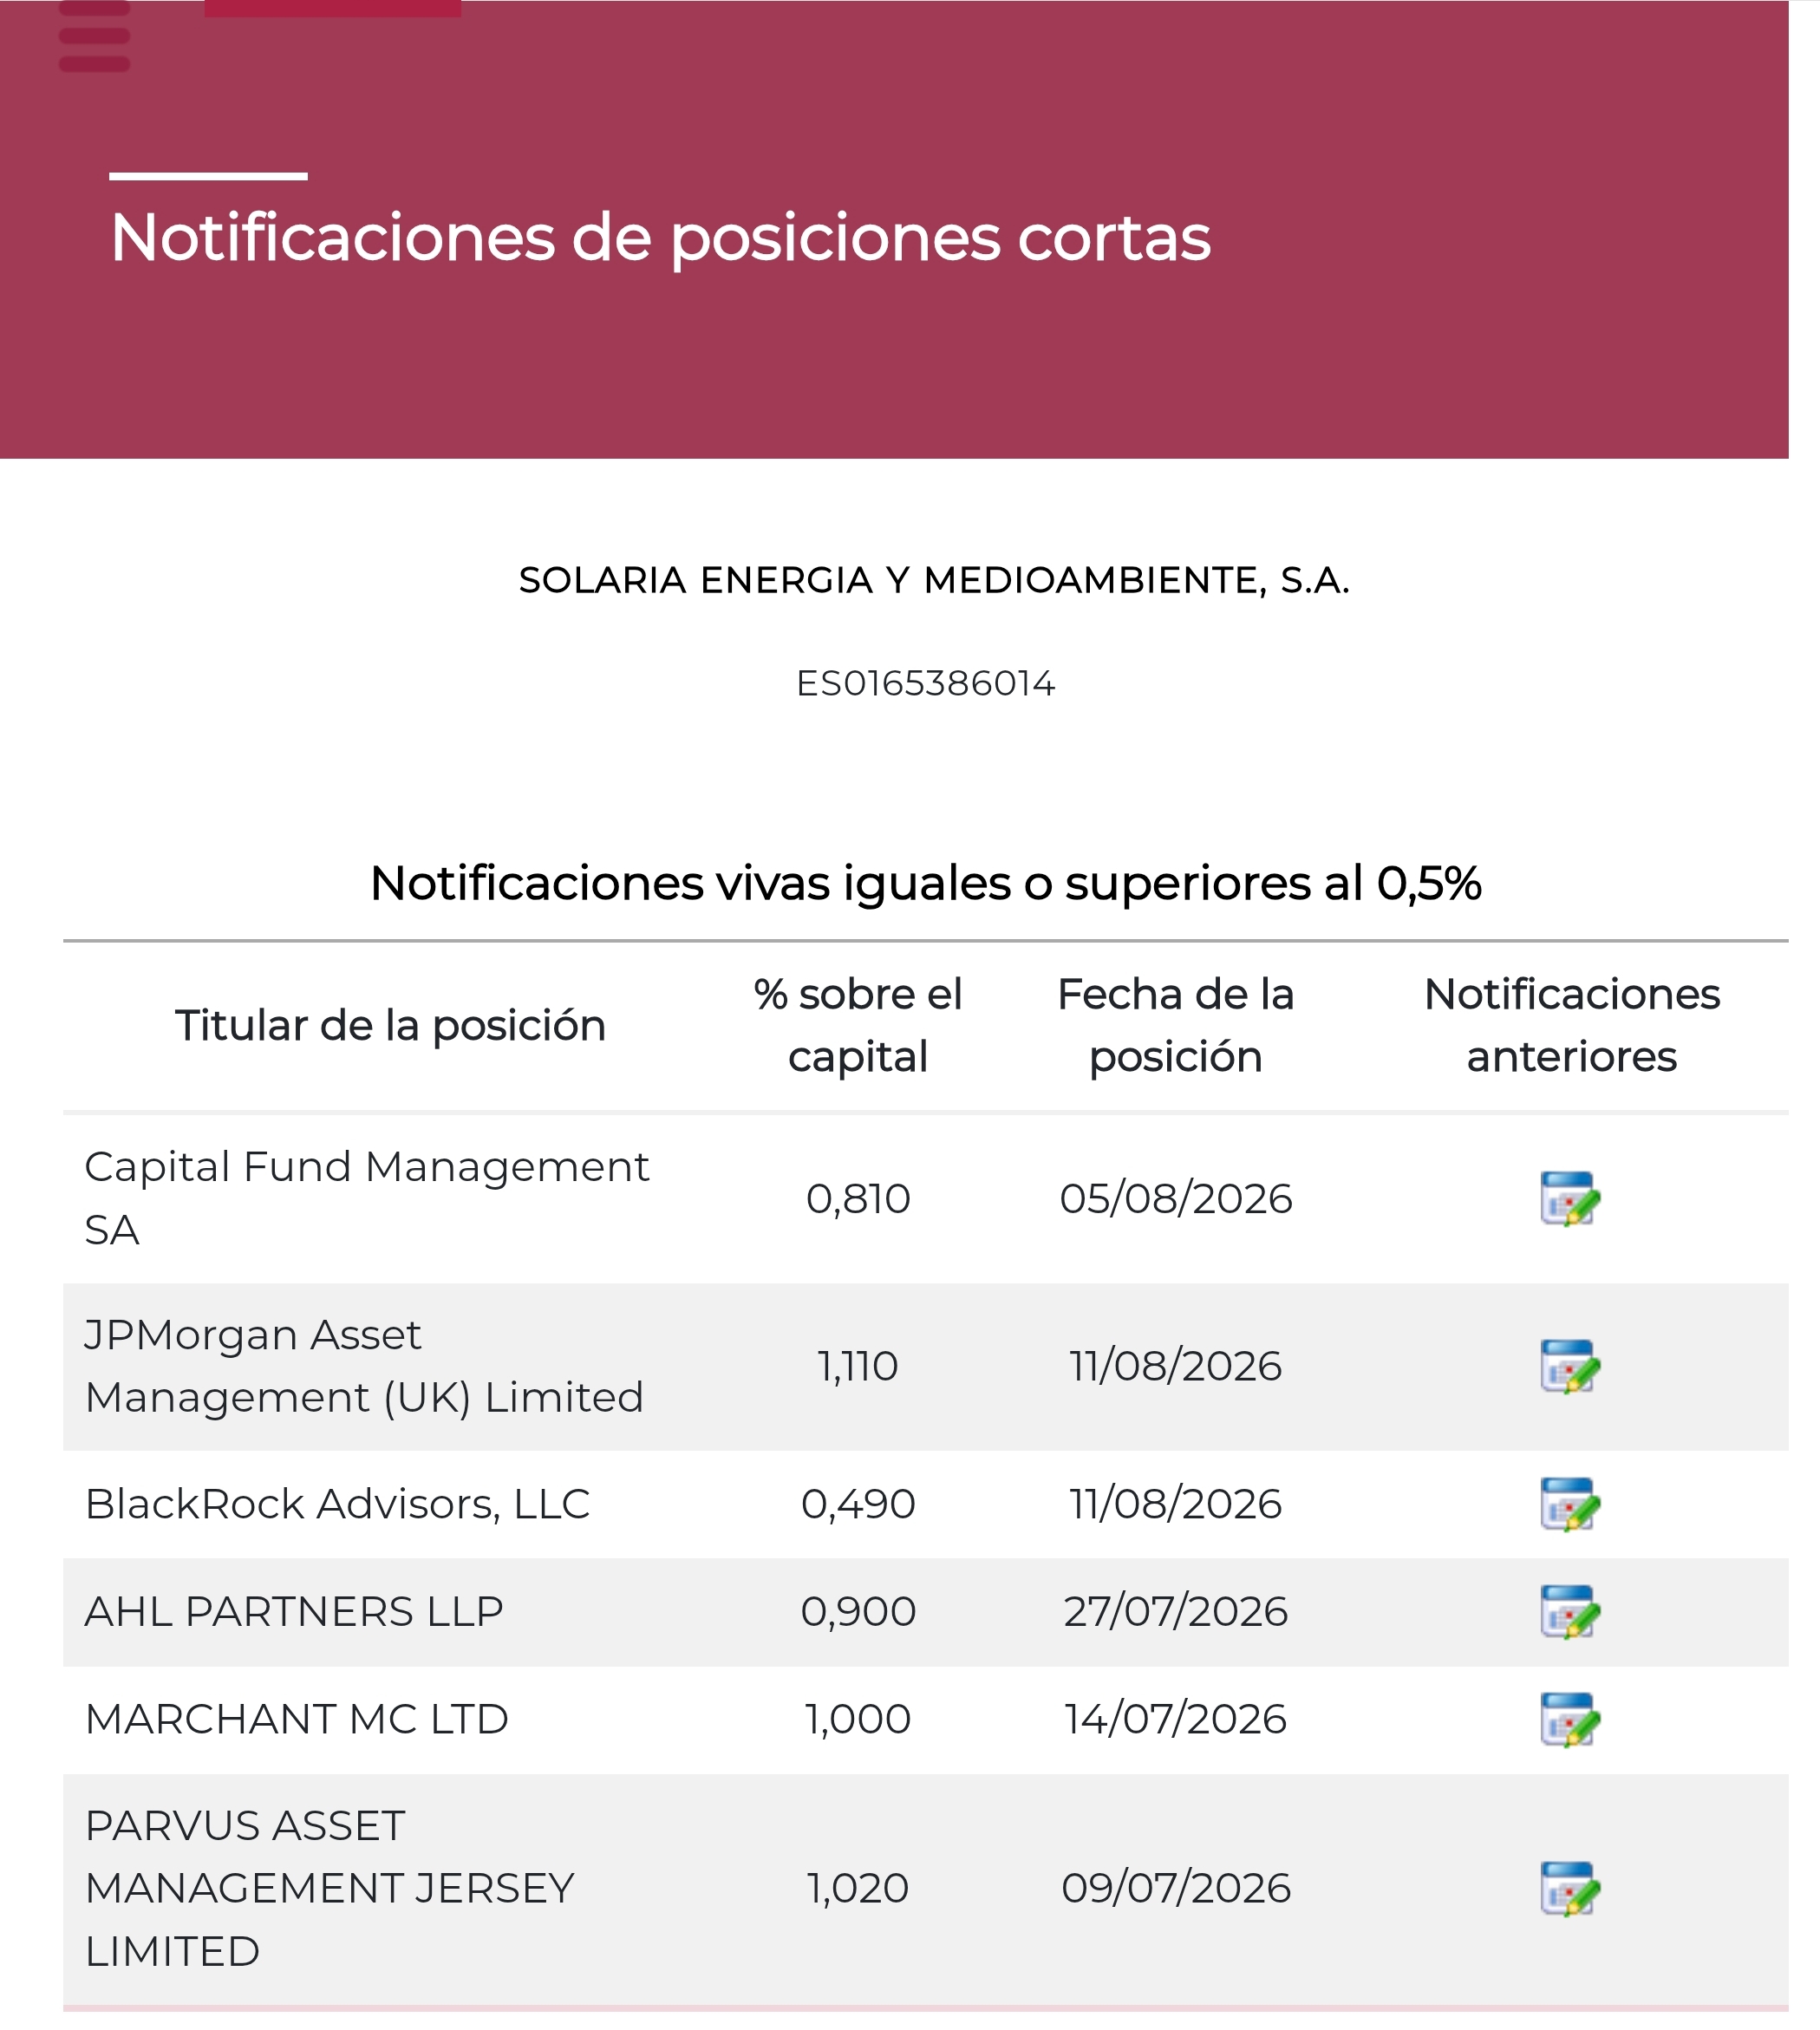Click the 'Notificaciones de posiciones cortas' page title
Image resolution: width=1820 pixels, height=2030 pixels.
point(660,238)
